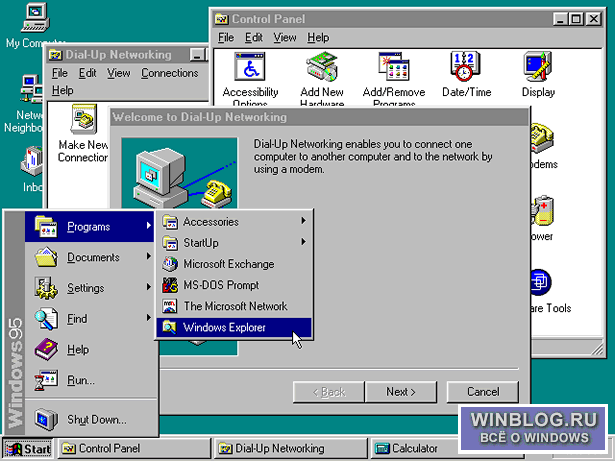Select the Make New Connection icon
This screenshot has height=461, width=615.
pos(84,119)
